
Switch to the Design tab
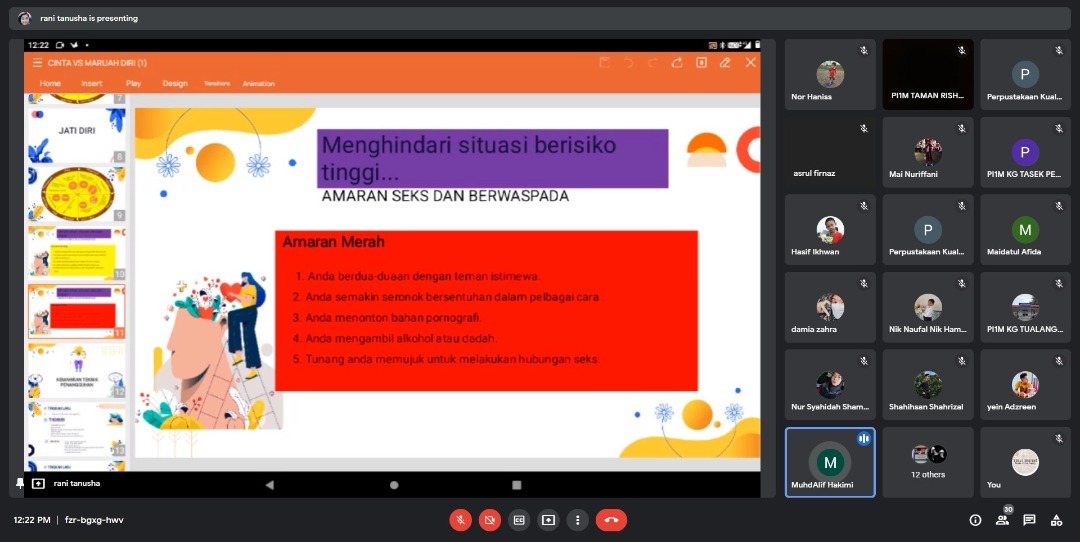(x=175, y=84)
